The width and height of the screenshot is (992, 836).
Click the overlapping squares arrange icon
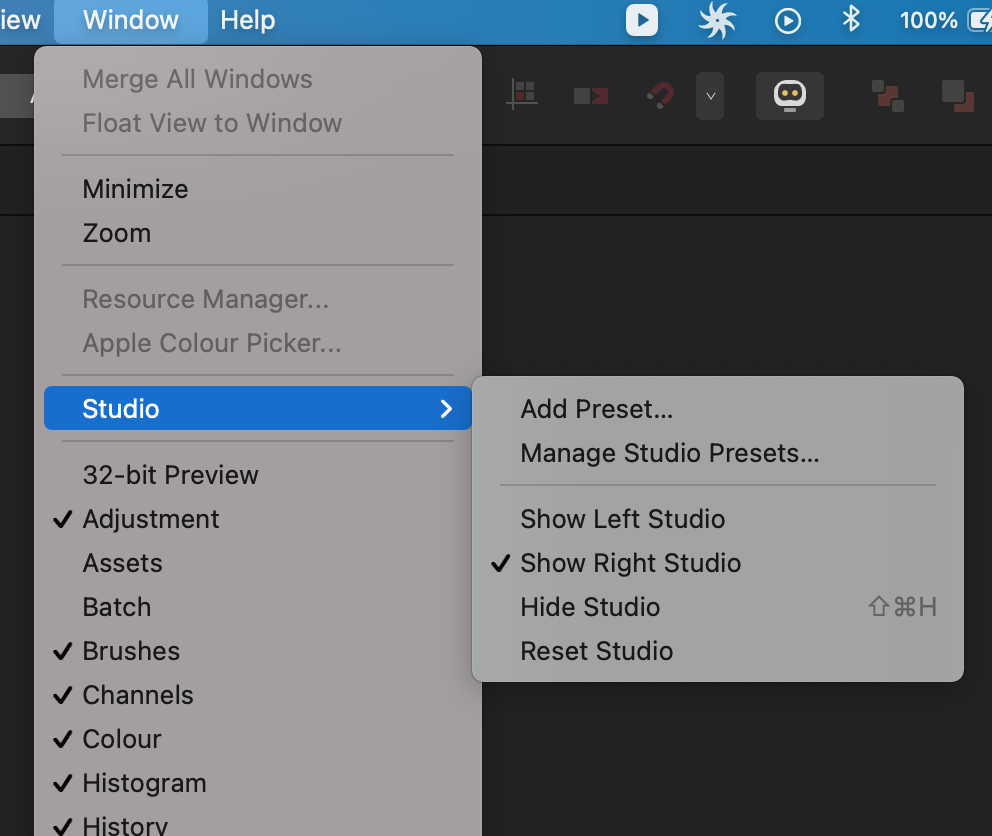[x=888, y=96]
